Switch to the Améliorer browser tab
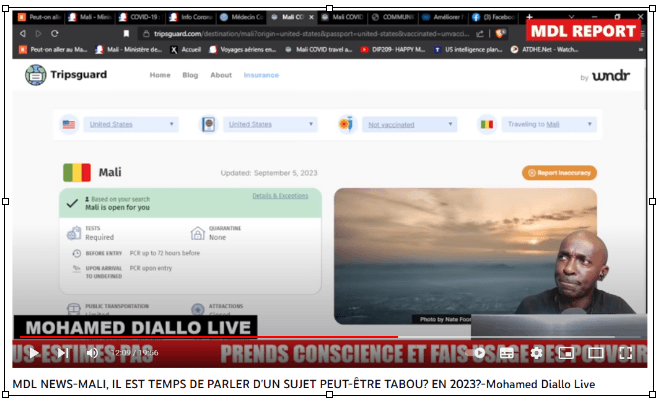The height and width of the screenshot is (403, 659). point(443,17)
